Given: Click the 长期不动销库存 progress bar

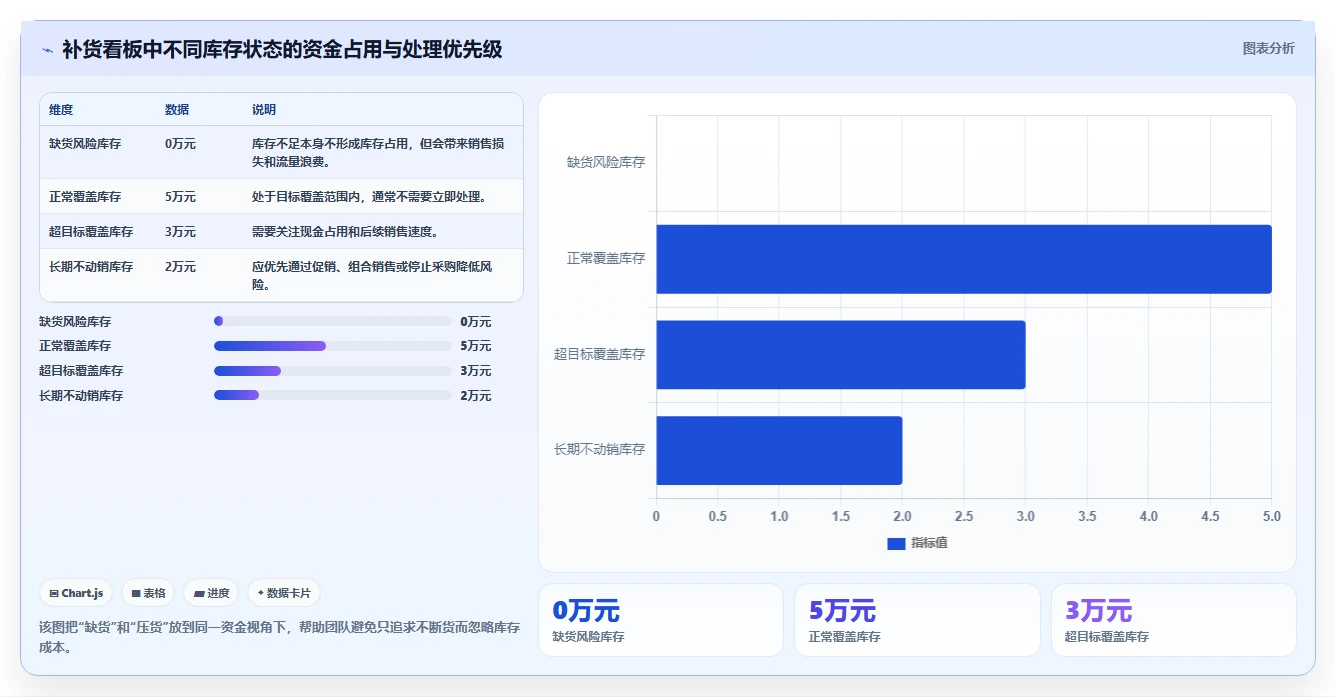Looking at the screenshot, I should pyautogui.click(x=333, y=396).
